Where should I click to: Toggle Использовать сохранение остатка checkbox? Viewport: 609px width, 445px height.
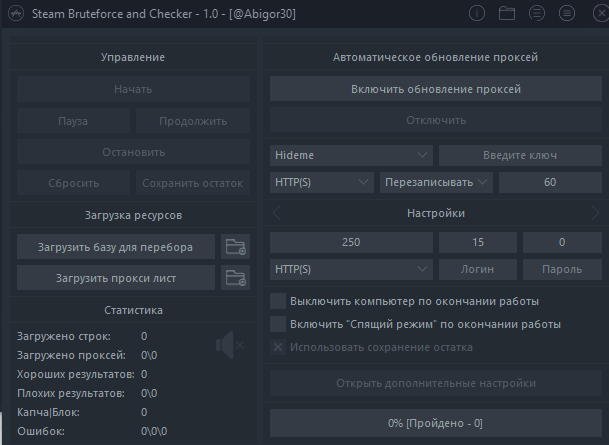click(278, 347)
